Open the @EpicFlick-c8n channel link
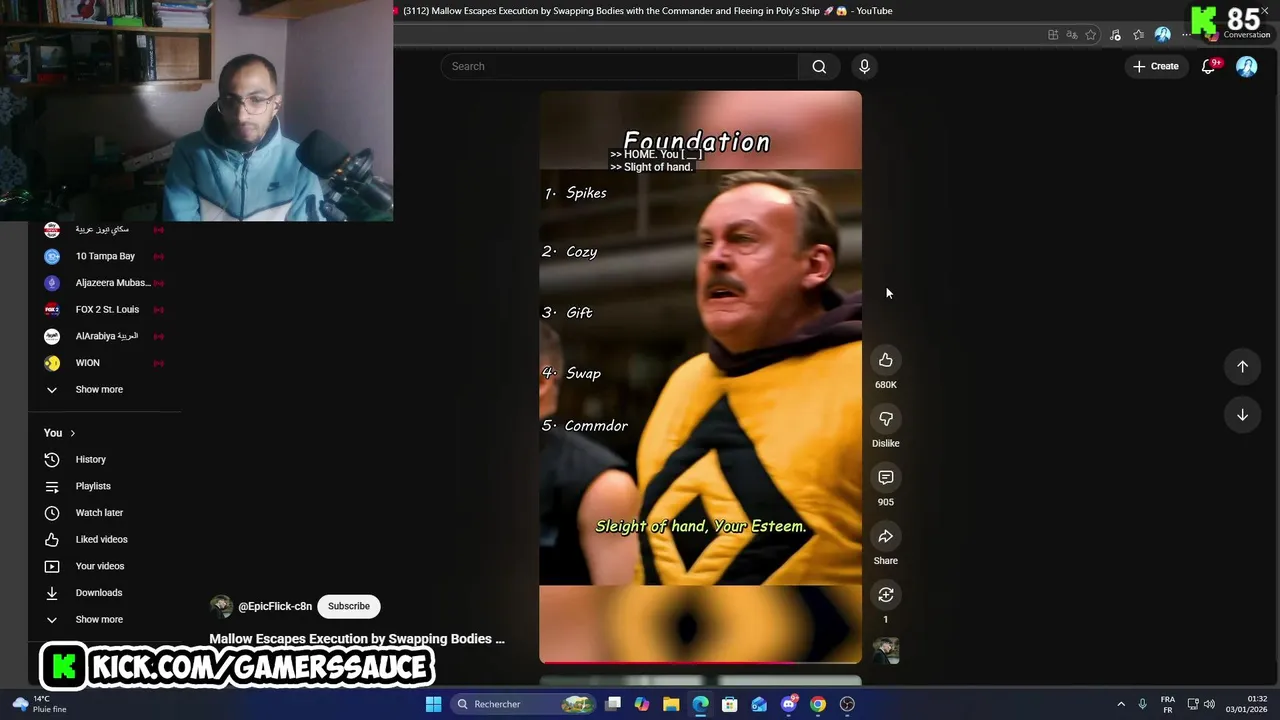Image resolution: width=1280 pixels, height=720 pixels. (275, 607)
